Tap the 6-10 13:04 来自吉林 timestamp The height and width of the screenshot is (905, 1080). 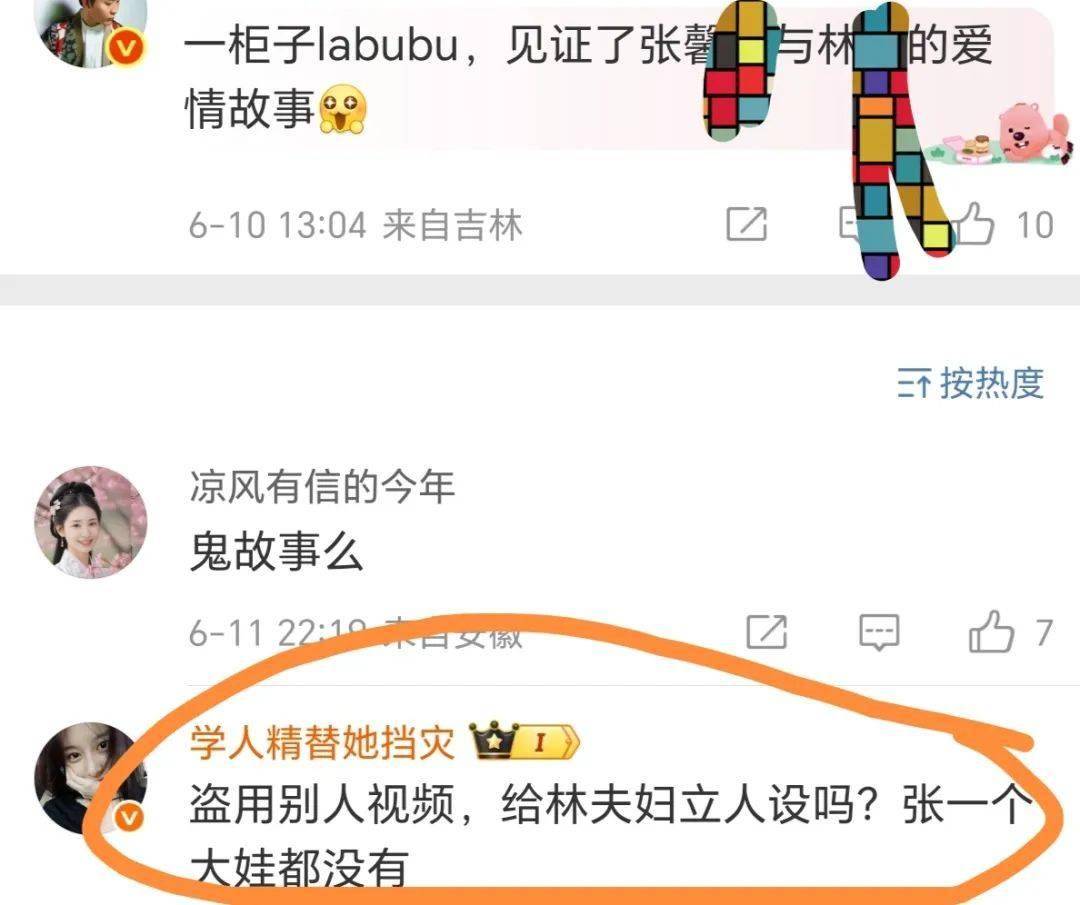(355, 225)
